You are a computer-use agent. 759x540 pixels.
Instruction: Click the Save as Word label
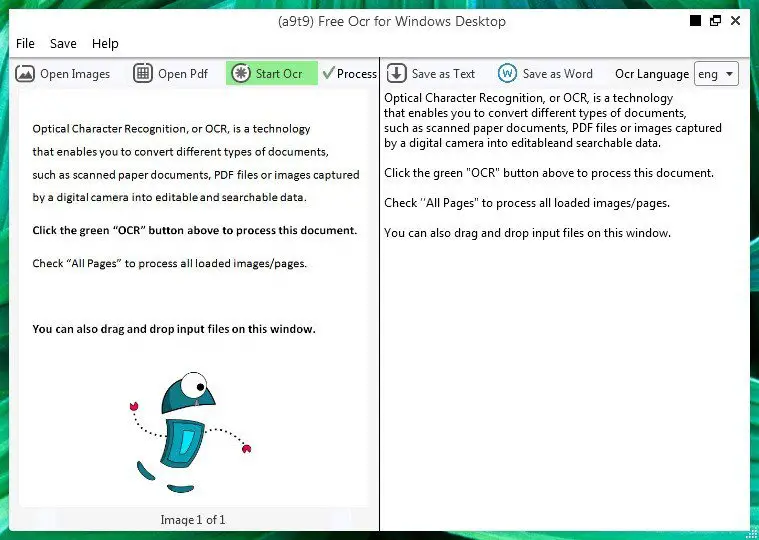(x=558, y=74)
